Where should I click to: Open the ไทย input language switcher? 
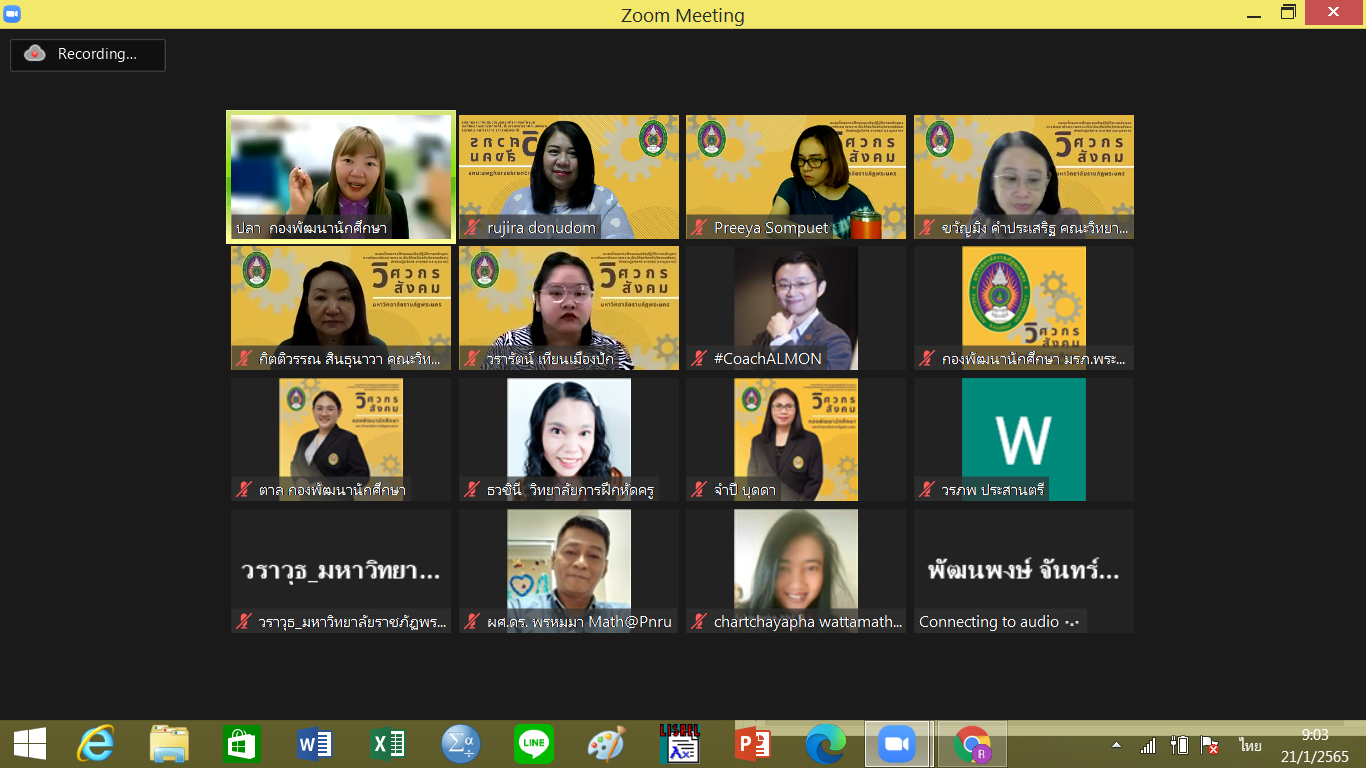pos(1250,746)
